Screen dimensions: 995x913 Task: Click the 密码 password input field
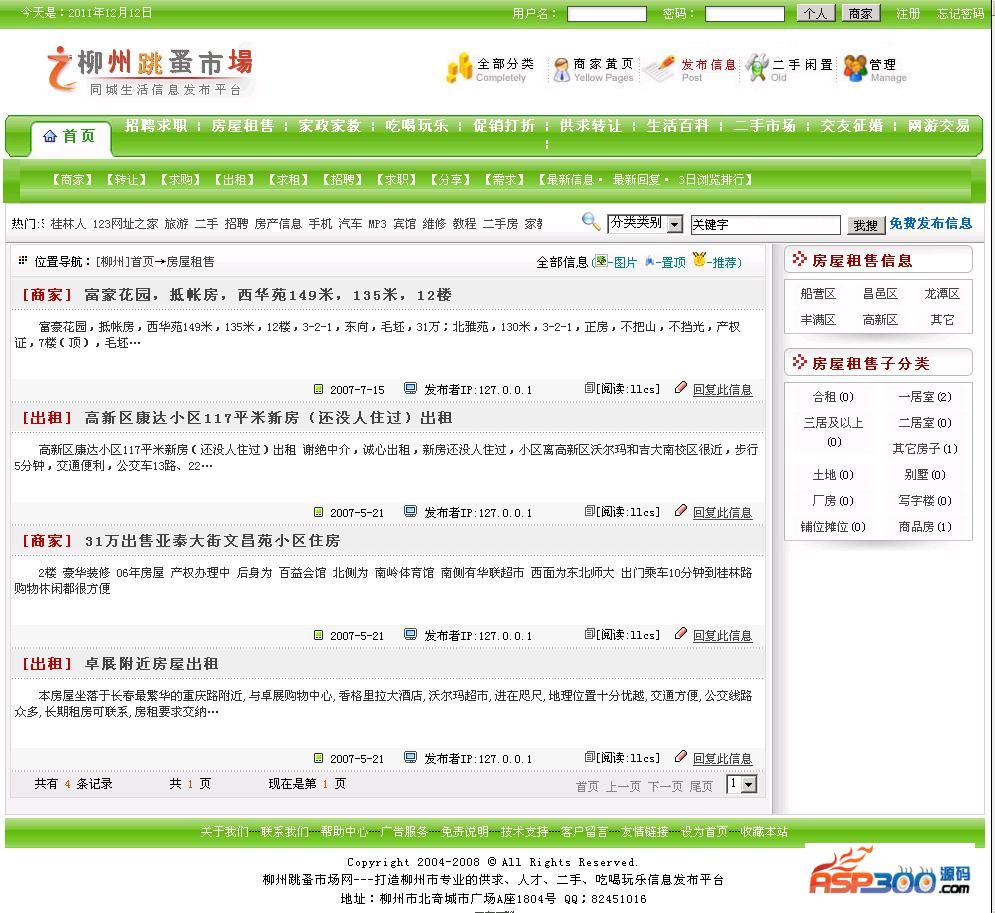[745, 13]
